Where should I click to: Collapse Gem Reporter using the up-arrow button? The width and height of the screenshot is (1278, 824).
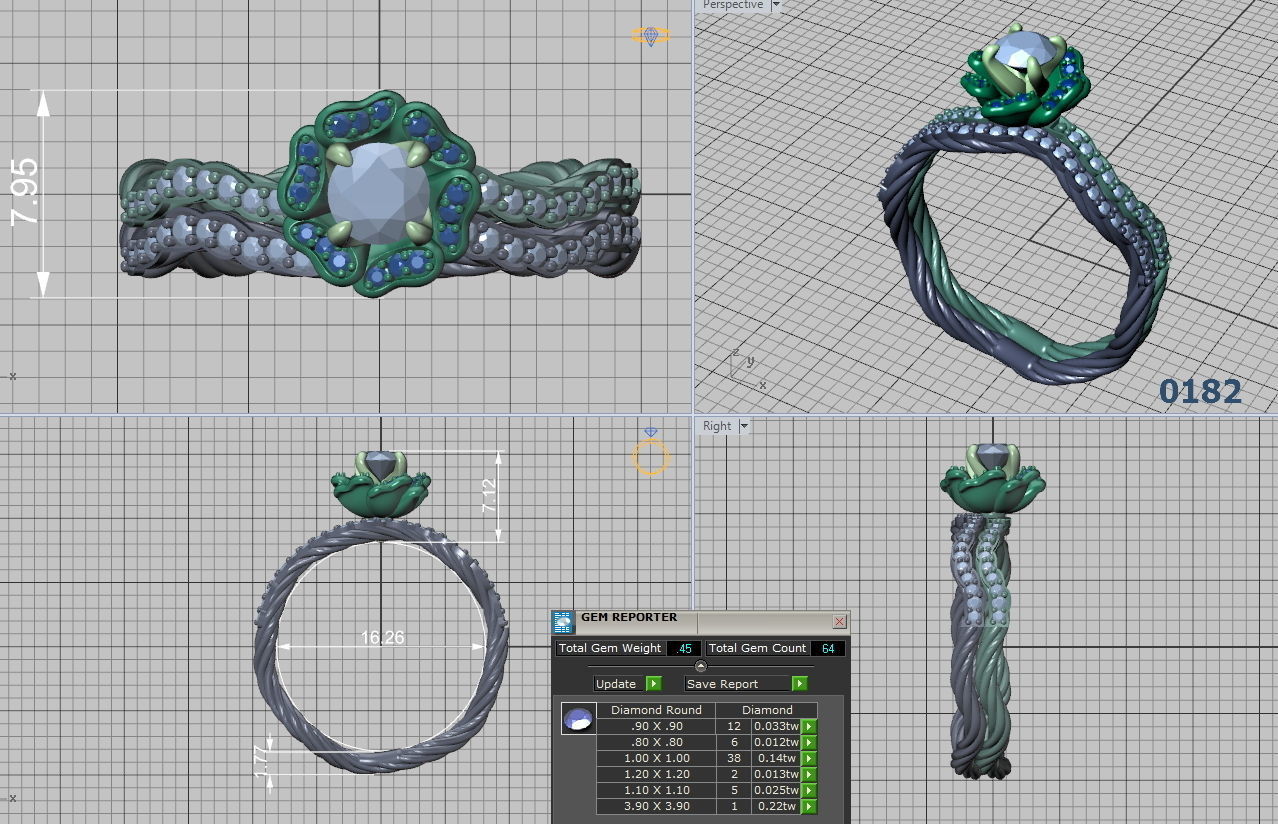coord(700,666)
